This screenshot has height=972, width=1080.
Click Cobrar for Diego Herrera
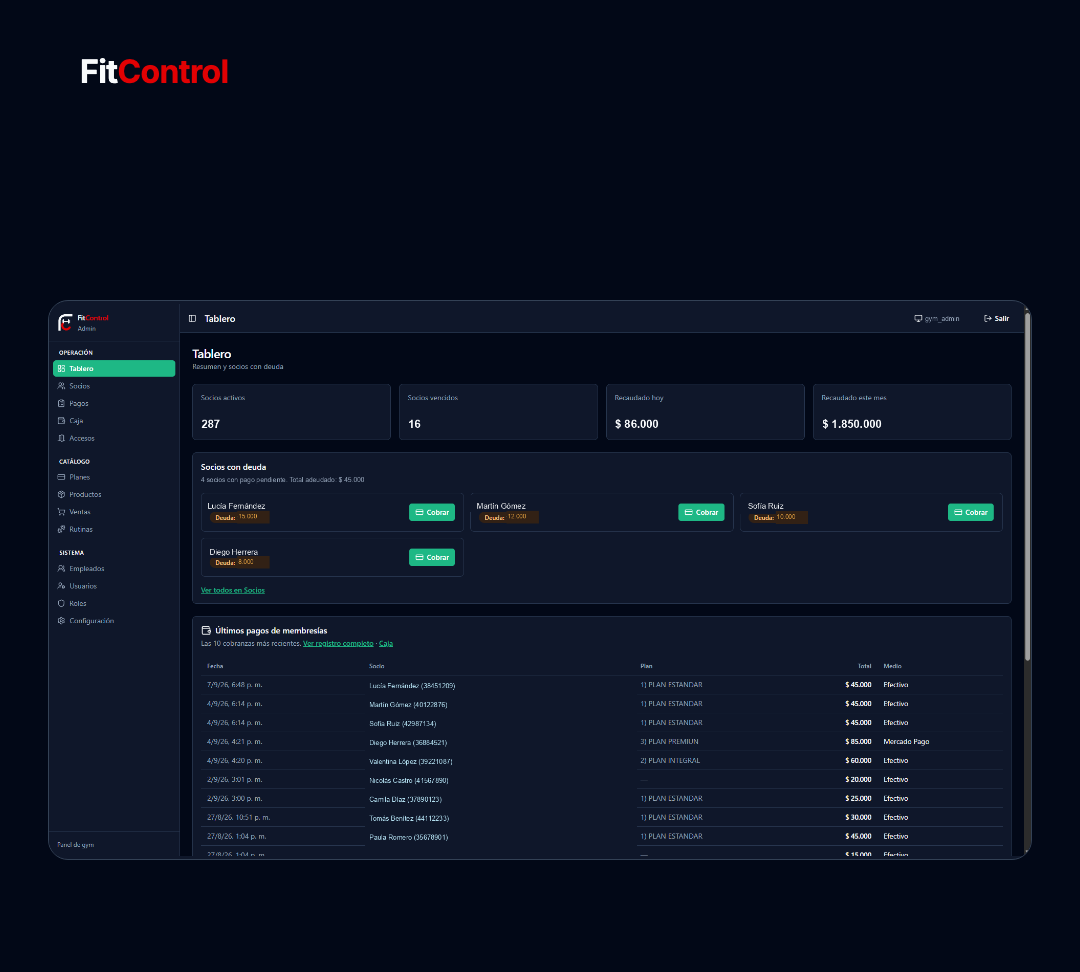(432, 557)
